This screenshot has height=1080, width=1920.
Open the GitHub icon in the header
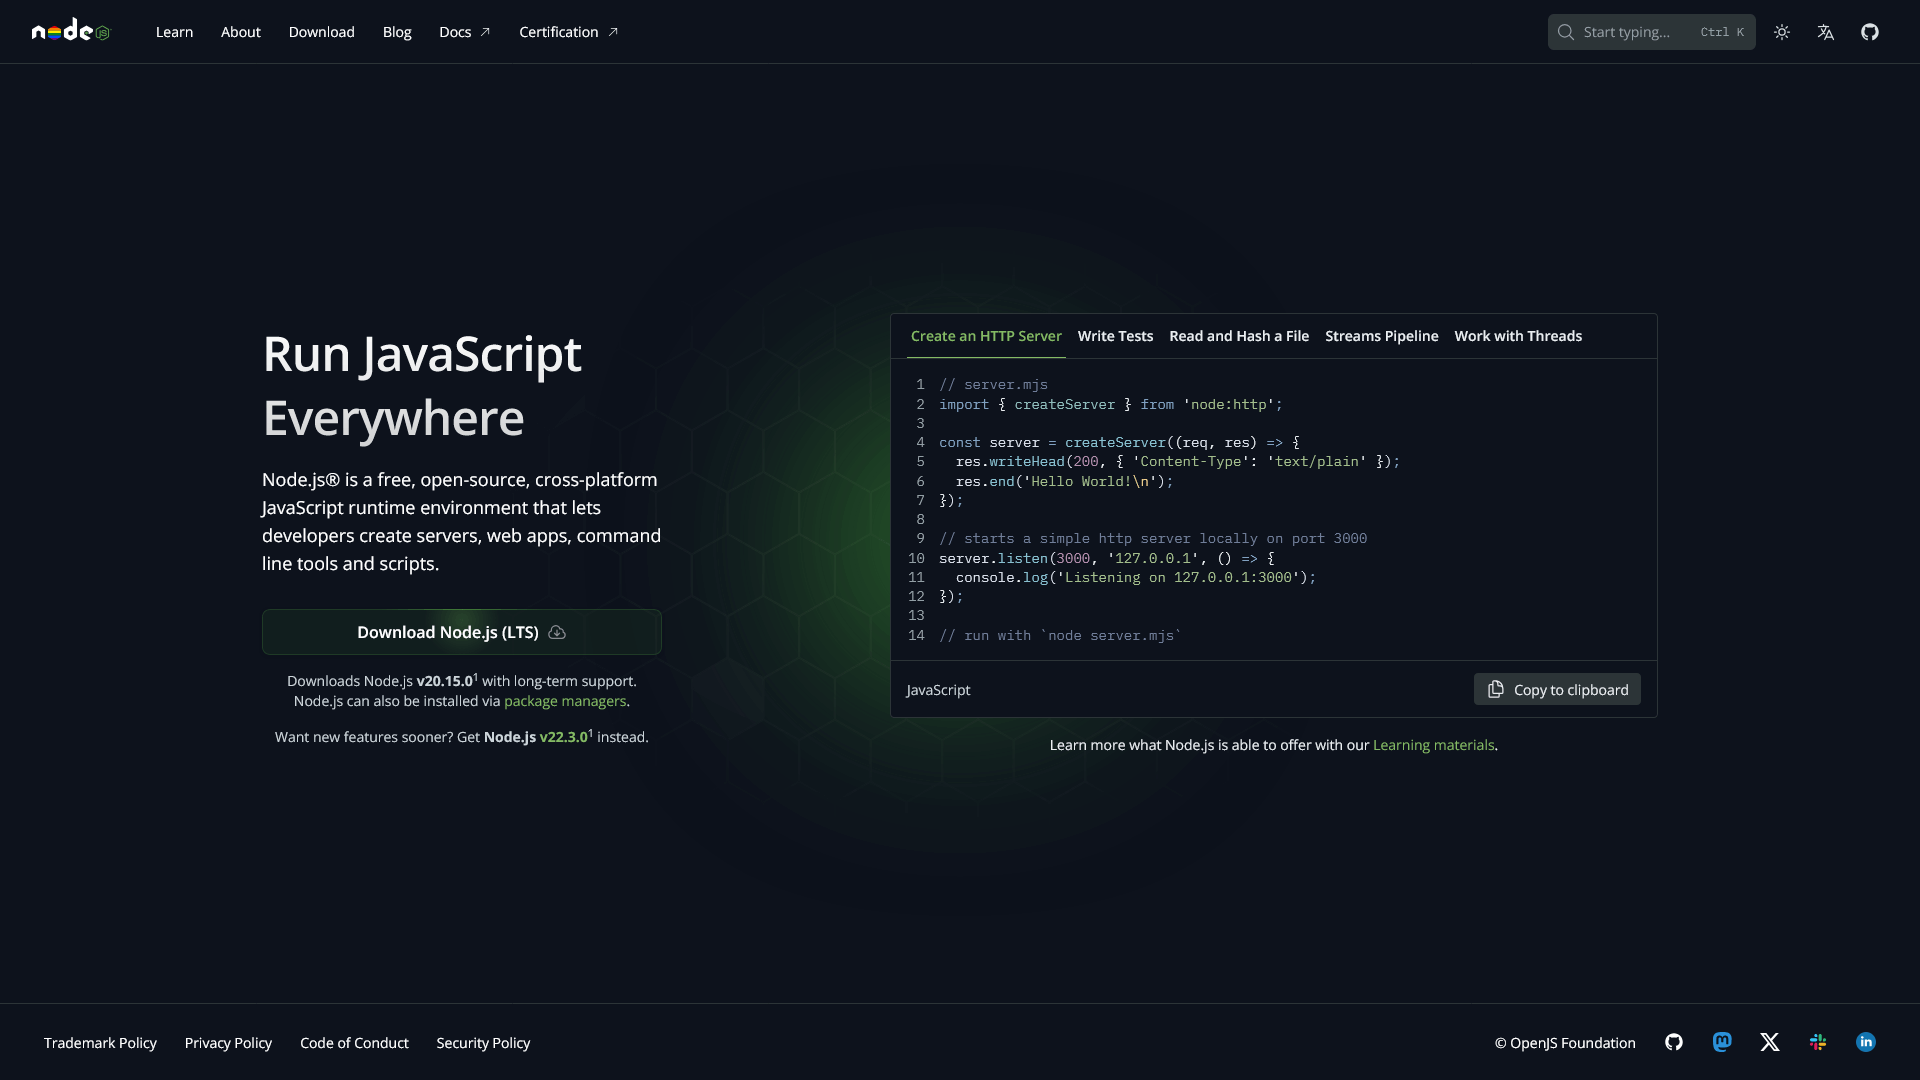pyautogui.click(x=1870, y=32)
